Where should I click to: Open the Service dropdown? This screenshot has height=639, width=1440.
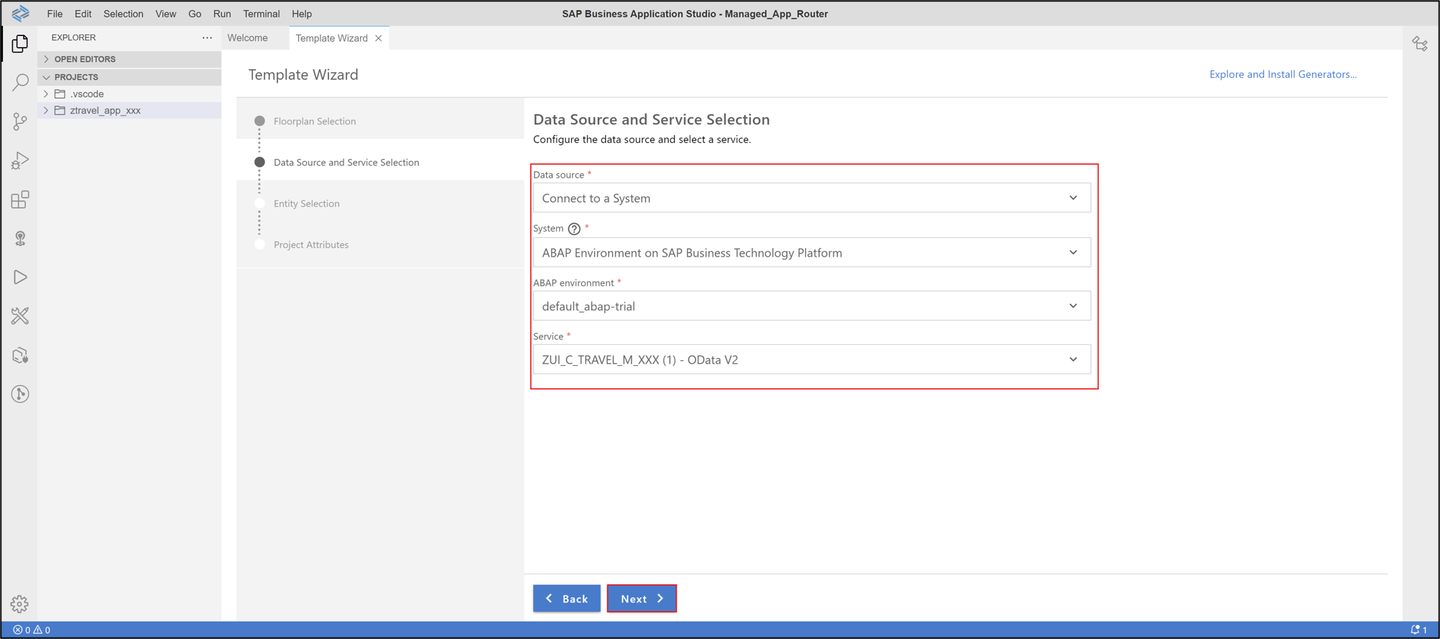[x=811, y=359]
